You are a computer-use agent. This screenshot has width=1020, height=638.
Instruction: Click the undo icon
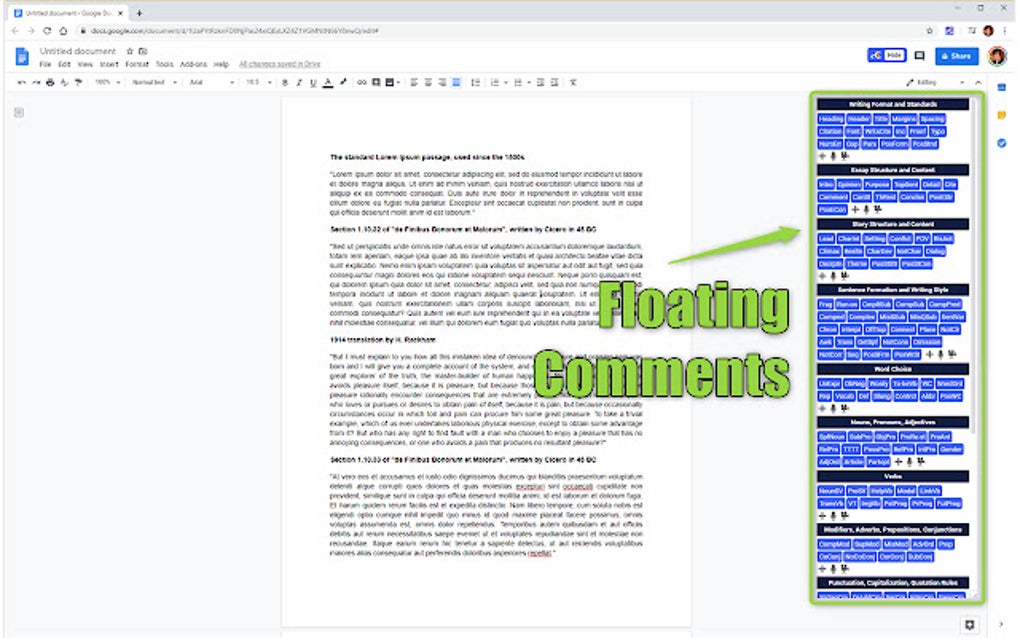20,82
